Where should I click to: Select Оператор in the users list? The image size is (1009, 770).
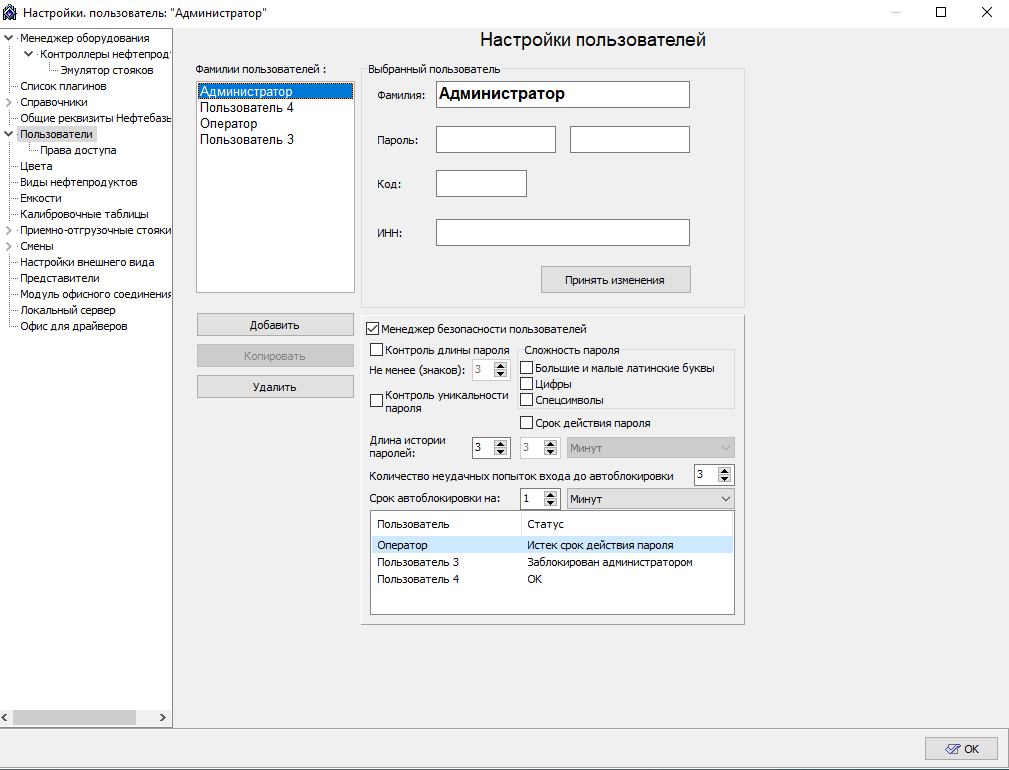pyautogui.click(x=275, y=124)
